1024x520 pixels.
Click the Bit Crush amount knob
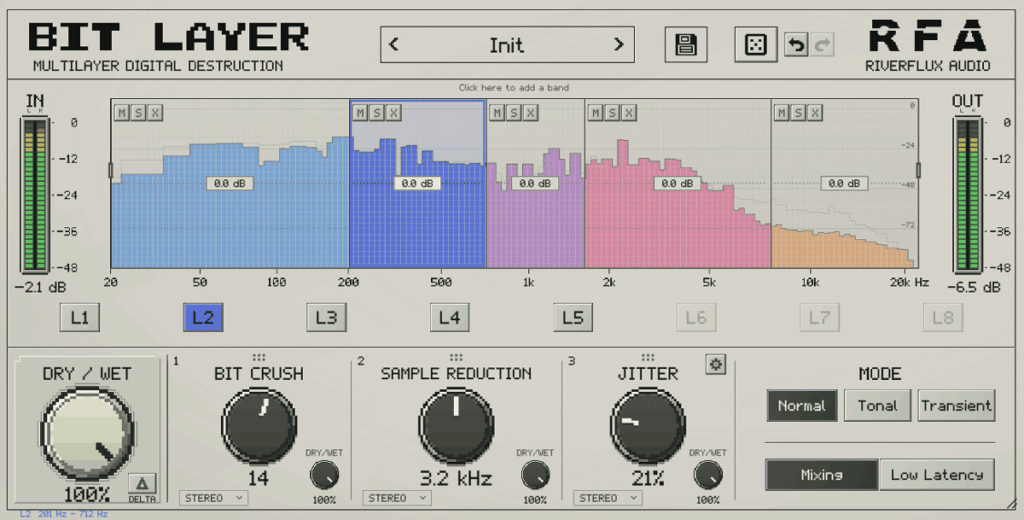point(259,426)
